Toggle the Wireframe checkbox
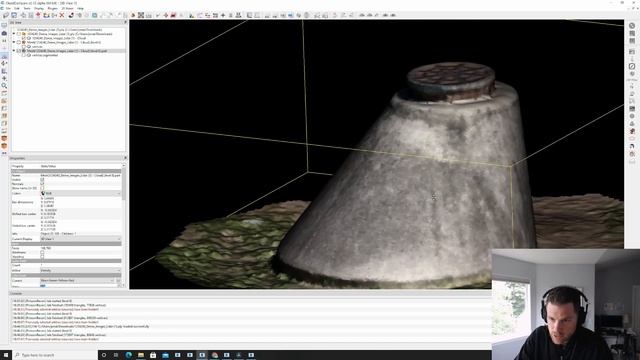640x360 pixels. (42, 253)
